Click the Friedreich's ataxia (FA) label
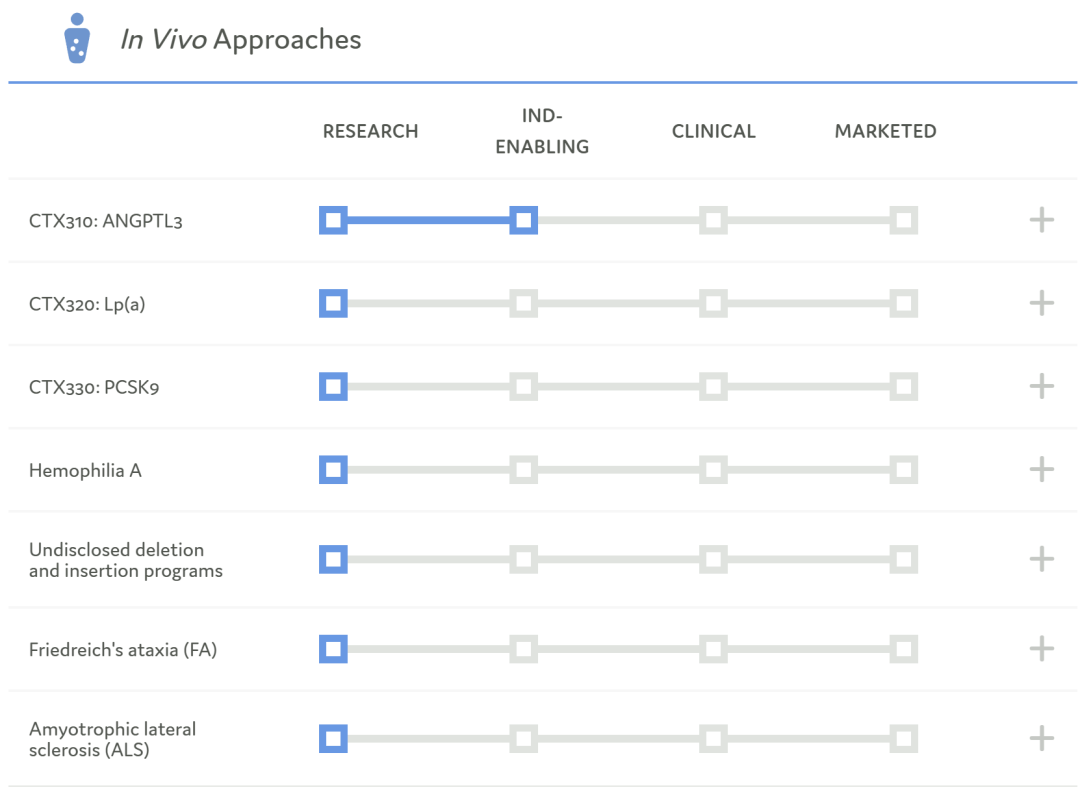This screenshot has height=792, width=1080. pyautogui.click(x=123, y=650)
